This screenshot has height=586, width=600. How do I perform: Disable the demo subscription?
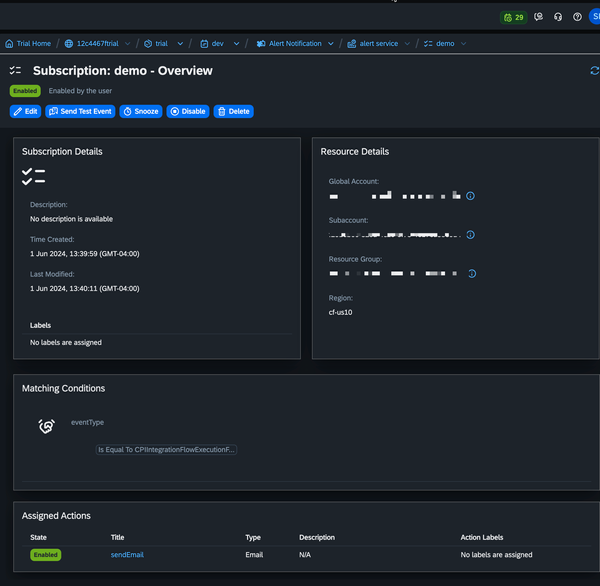coord(188,111)
